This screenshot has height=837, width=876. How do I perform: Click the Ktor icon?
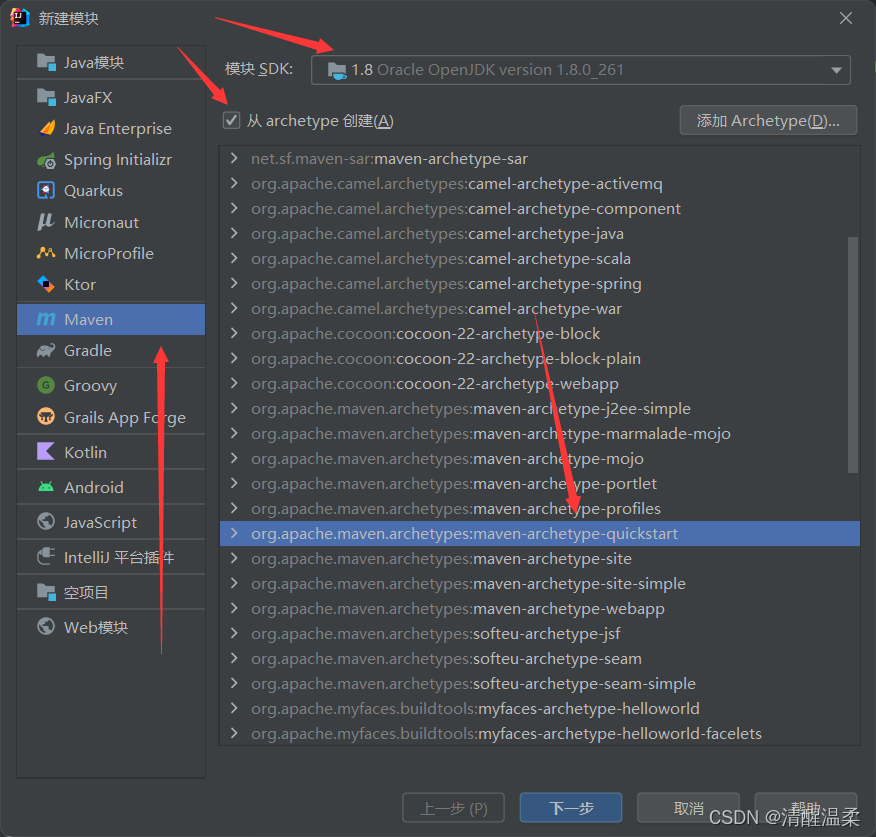[x=46, y=284]
